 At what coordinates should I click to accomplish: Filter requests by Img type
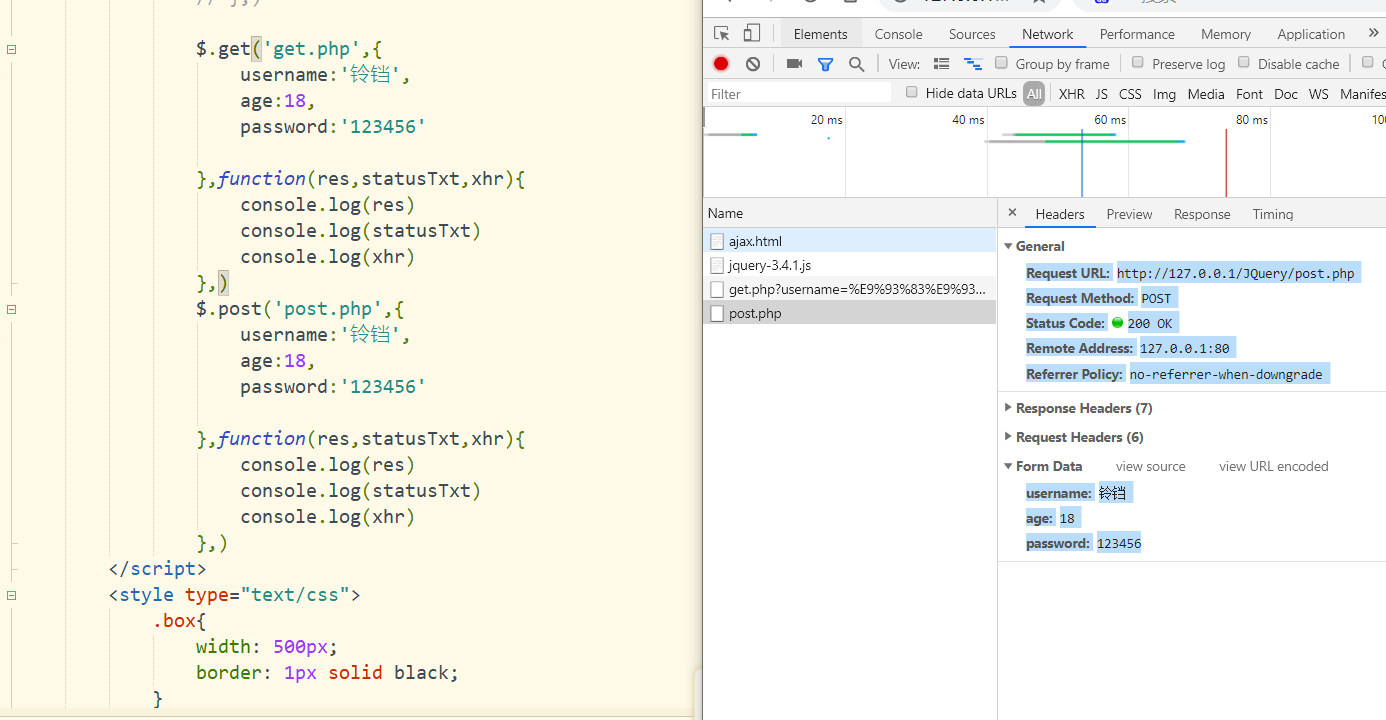[x=1164, y=94]
